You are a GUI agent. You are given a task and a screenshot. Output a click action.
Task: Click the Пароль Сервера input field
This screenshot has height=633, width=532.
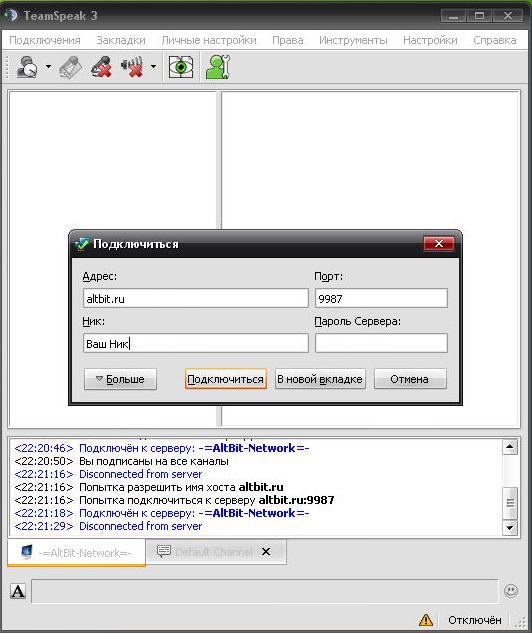(x=381, y=343)
